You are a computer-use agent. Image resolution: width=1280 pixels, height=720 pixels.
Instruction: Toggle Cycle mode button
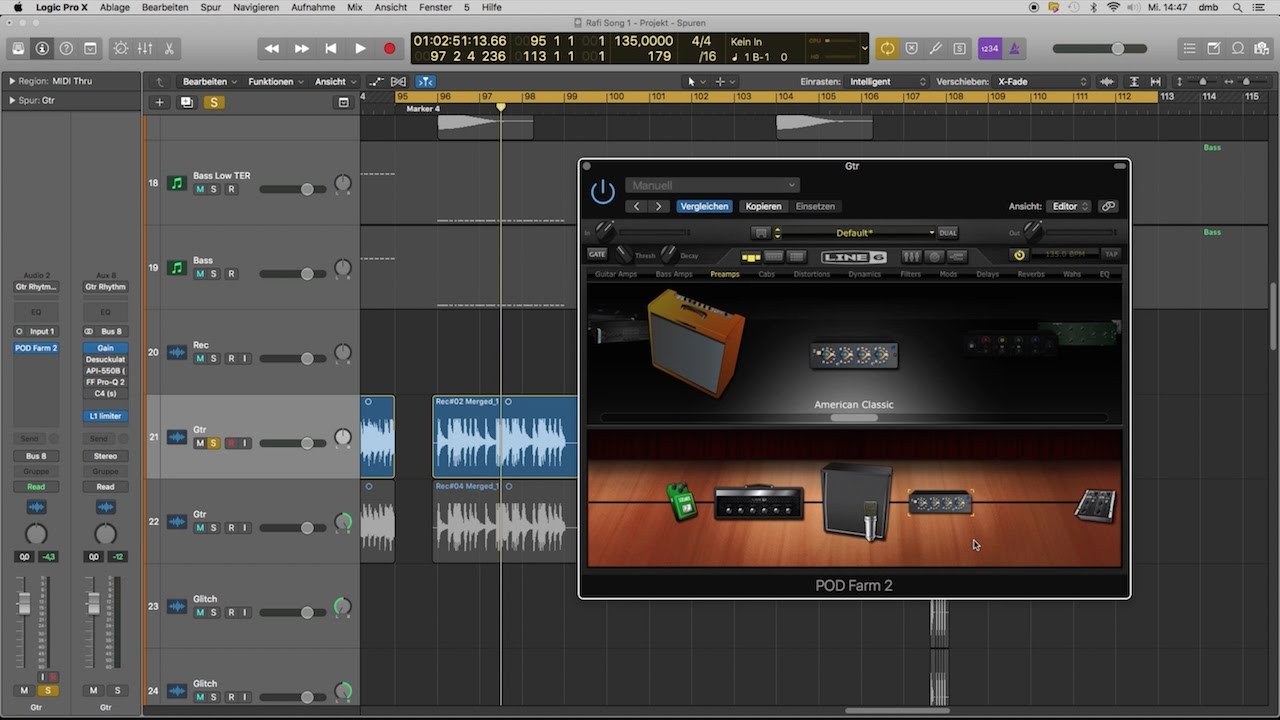click(x=887, y=48)
